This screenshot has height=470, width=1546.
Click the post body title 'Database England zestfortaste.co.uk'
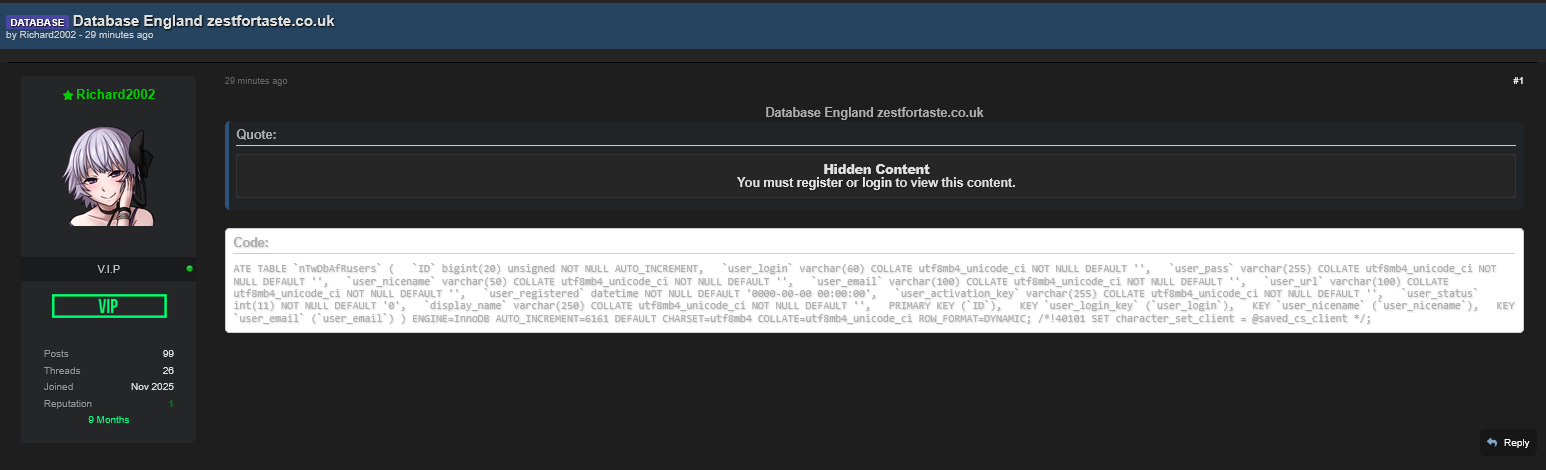pos(874,112)
